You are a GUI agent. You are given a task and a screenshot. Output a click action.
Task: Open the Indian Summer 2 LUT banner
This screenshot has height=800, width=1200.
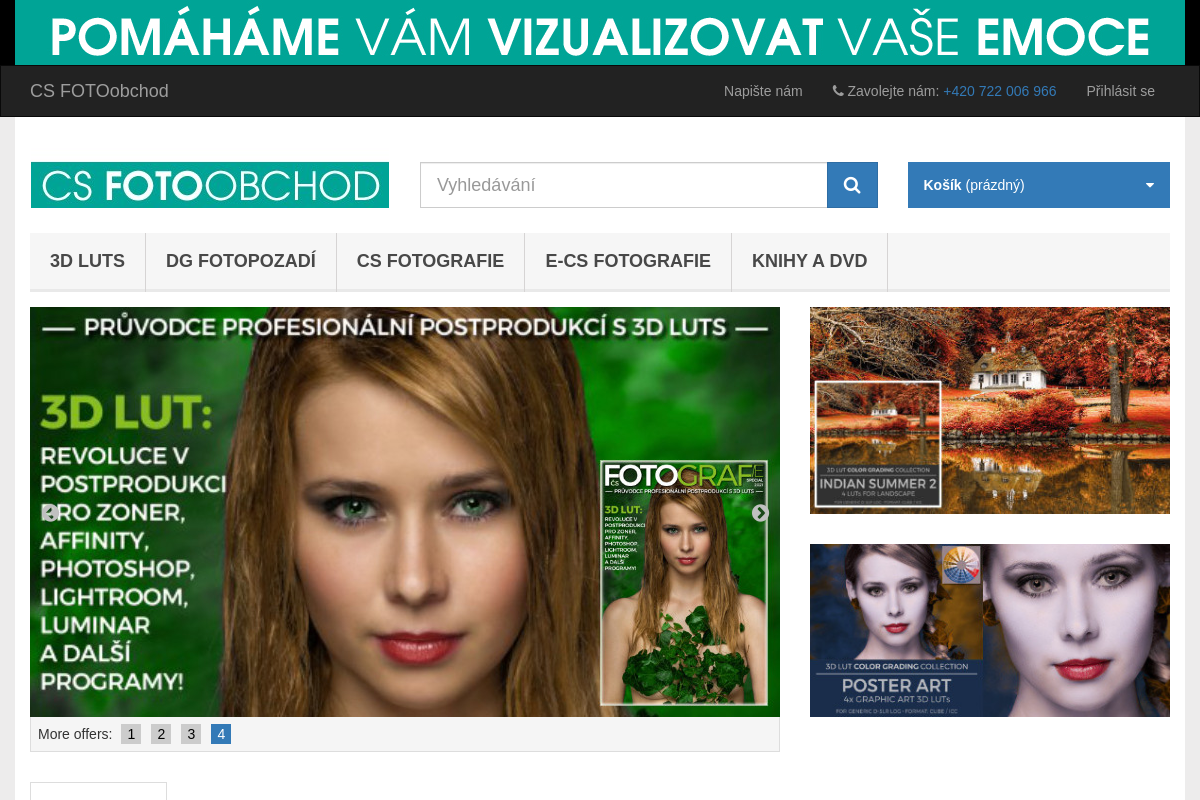[x=990, y=410]
